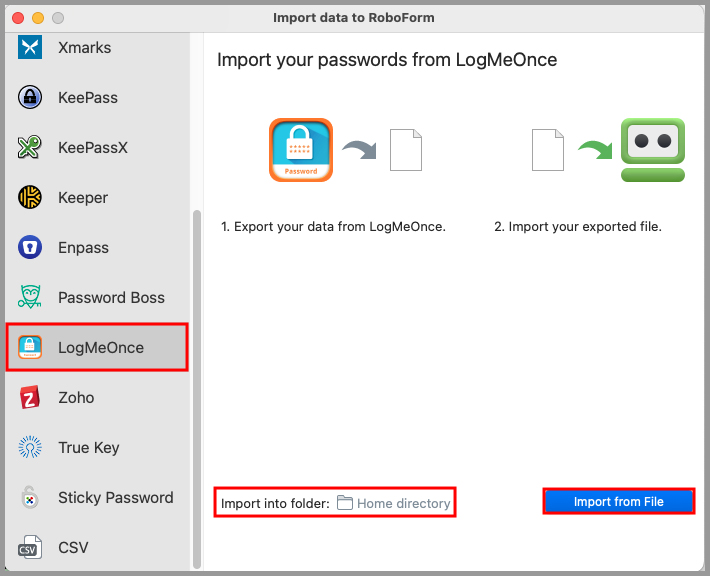Choose True Key from the source list
The height and width of the screenshot is (576, 710).
pos(88,448)
